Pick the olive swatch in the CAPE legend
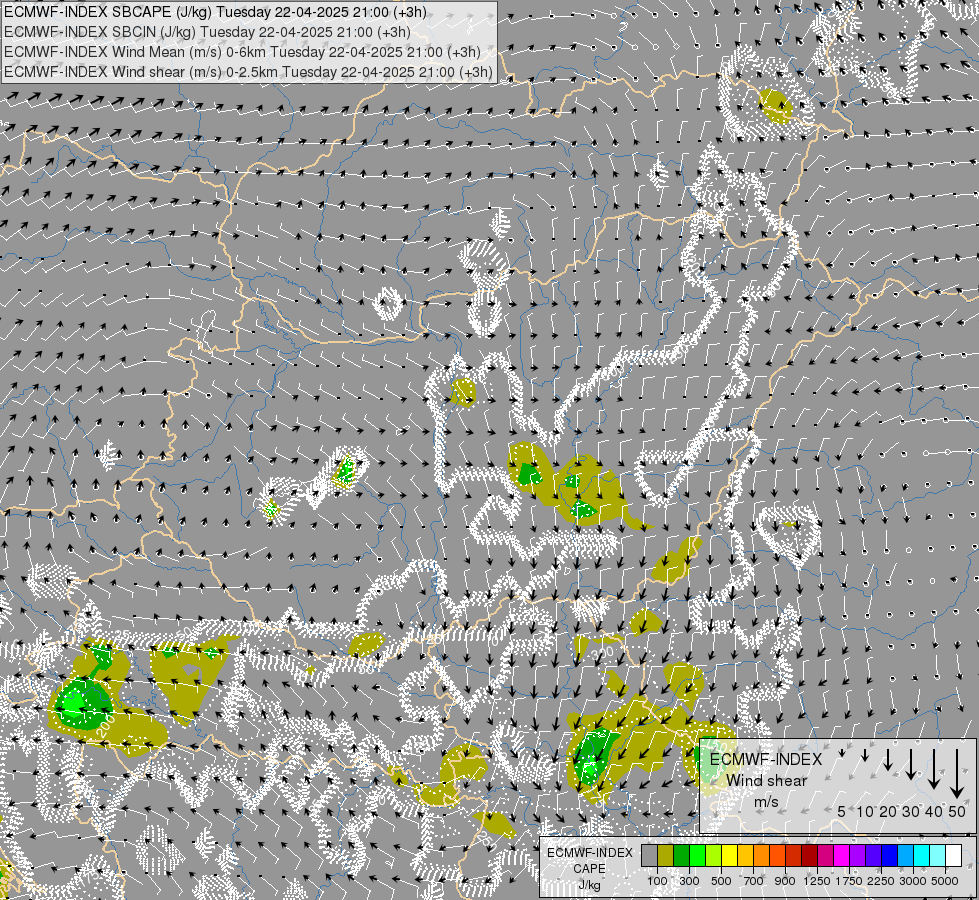Viewport: 979px width, 900px height. (x=666, y=855)
